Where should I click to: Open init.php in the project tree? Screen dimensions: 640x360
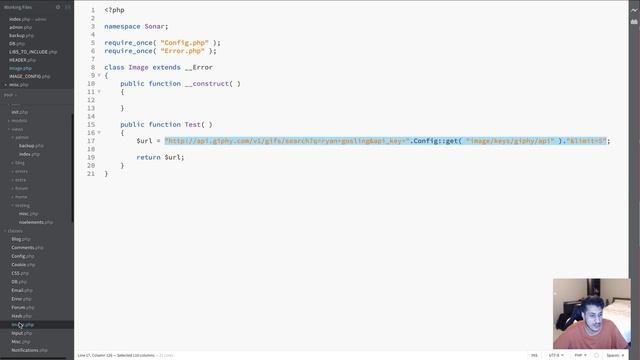point(20,112)
